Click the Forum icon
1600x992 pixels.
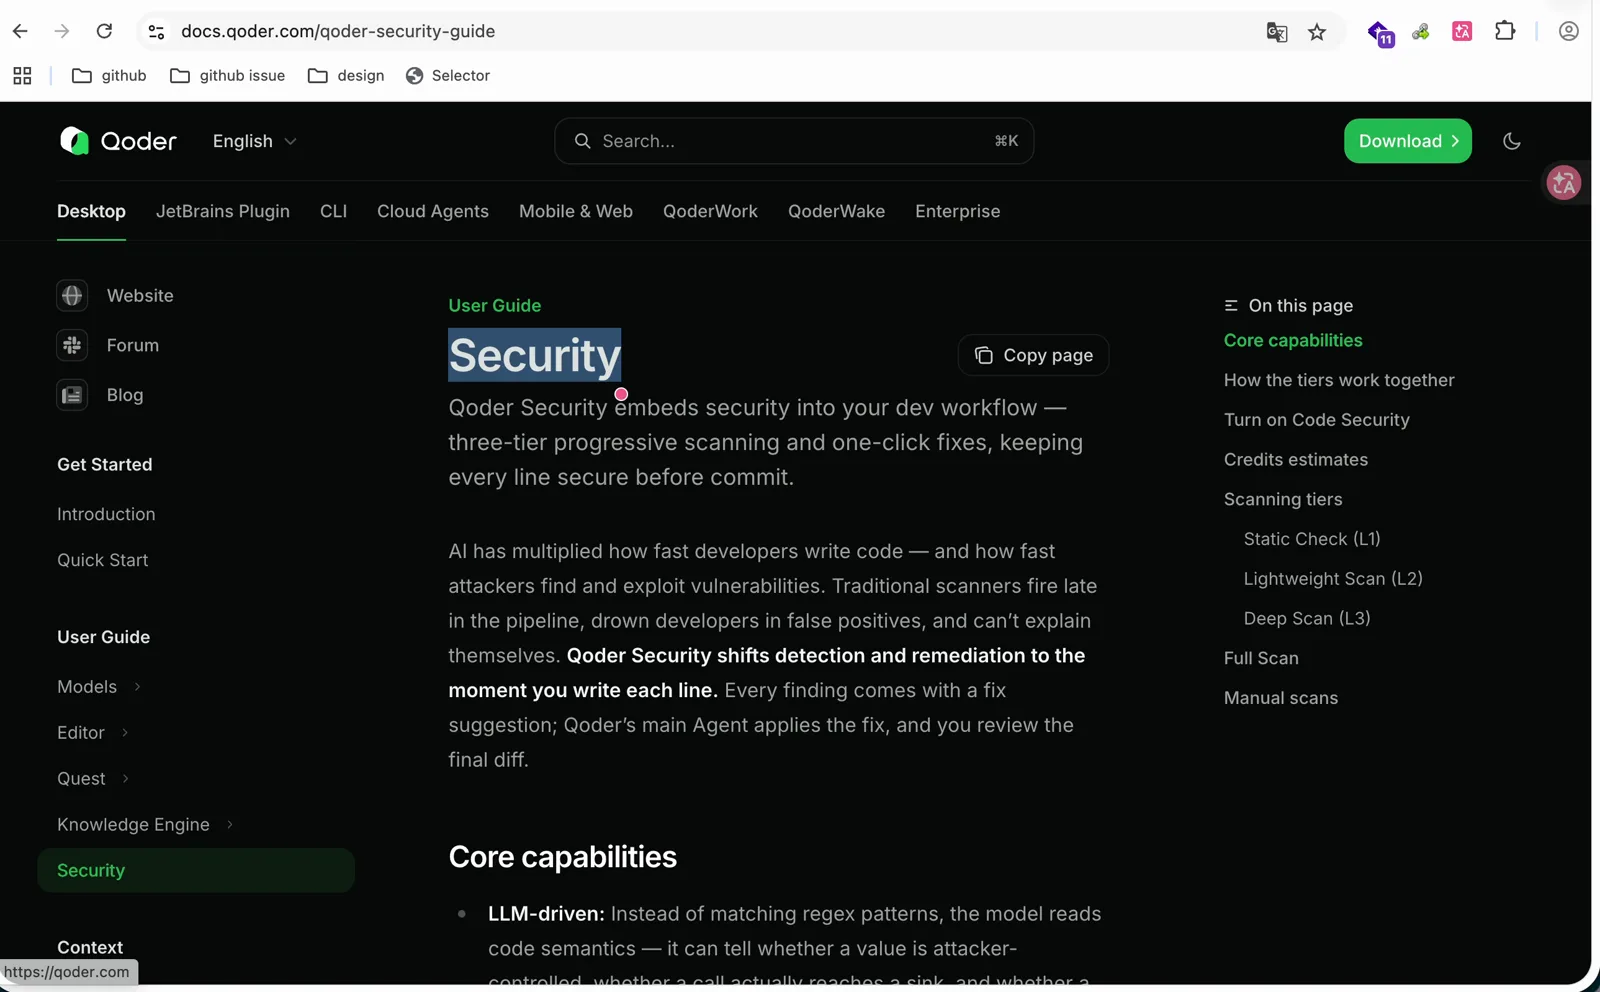[72, 345]
